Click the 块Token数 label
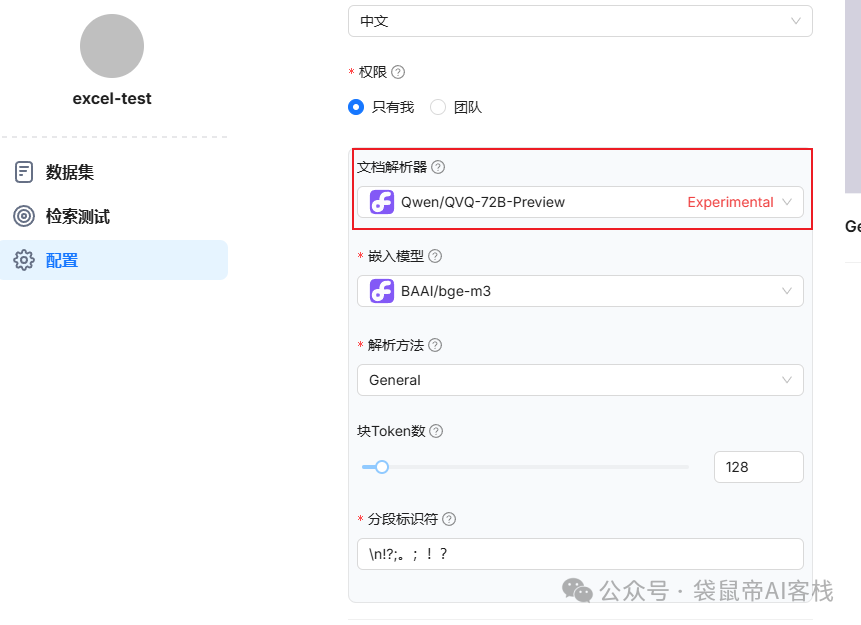Image resolution: width=861 pixels, height=625 pixels. pyautogui.click(x=392, y=431)
